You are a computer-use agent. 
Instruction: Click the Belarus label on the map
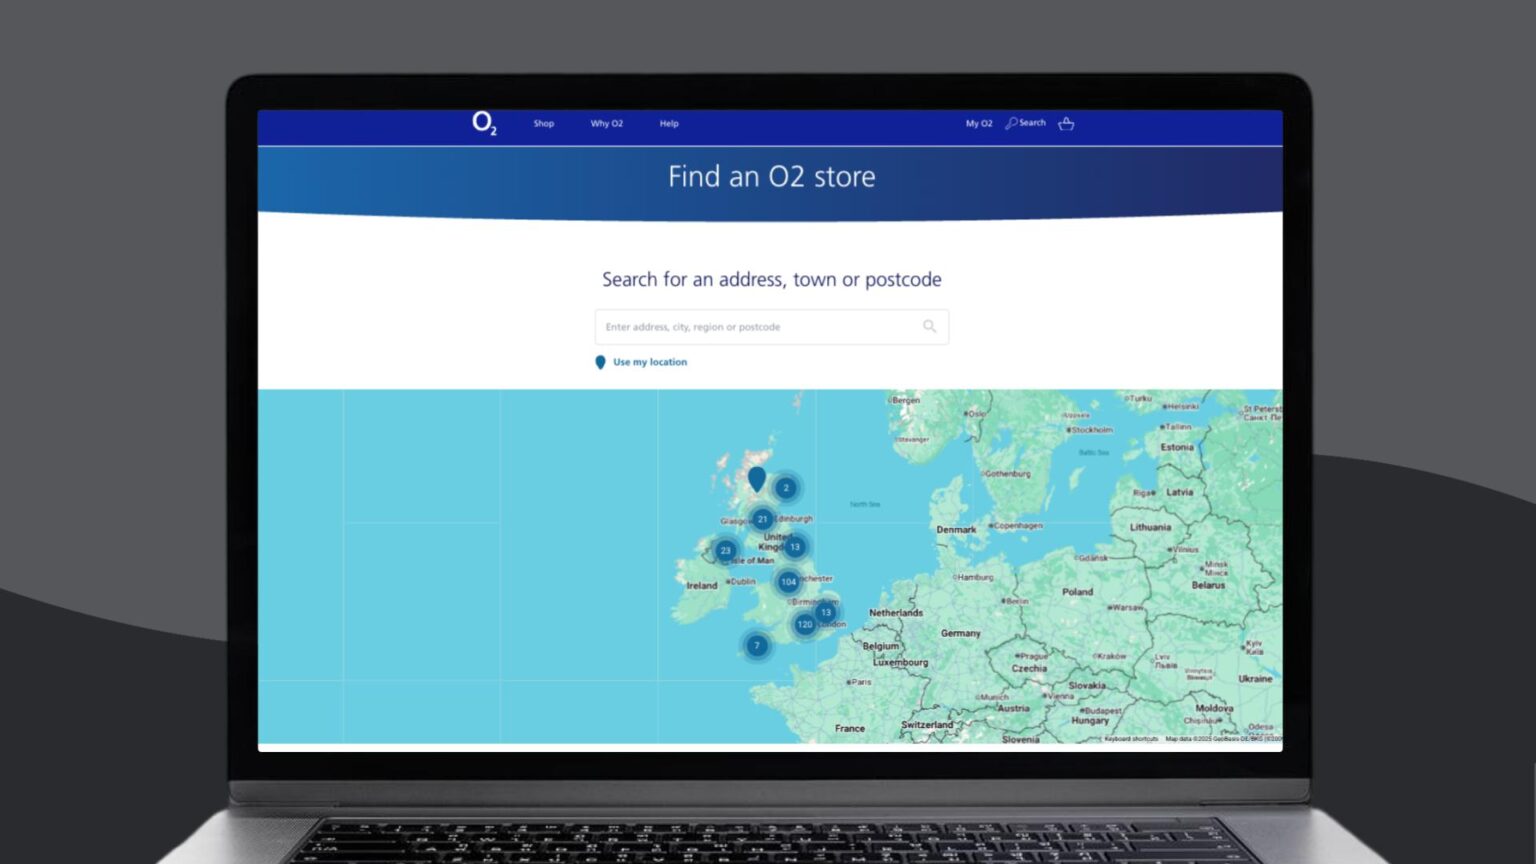click(1208, 585)
